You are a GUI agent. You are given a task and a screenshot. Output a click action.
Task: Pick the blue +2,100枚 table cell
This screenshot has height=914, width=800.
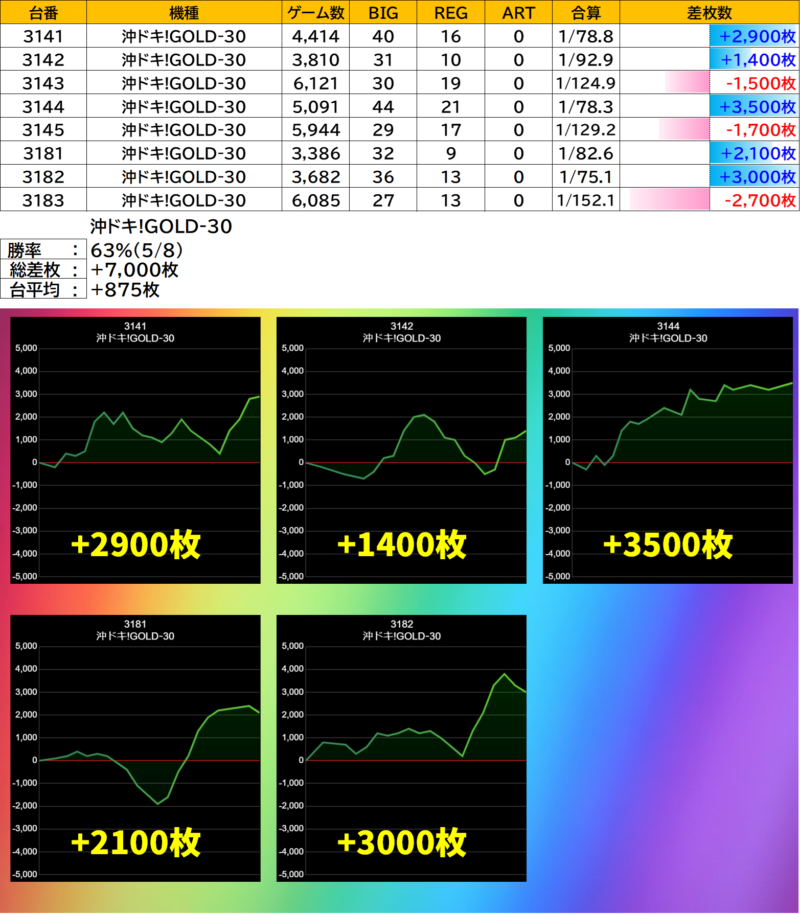[709, 153]
